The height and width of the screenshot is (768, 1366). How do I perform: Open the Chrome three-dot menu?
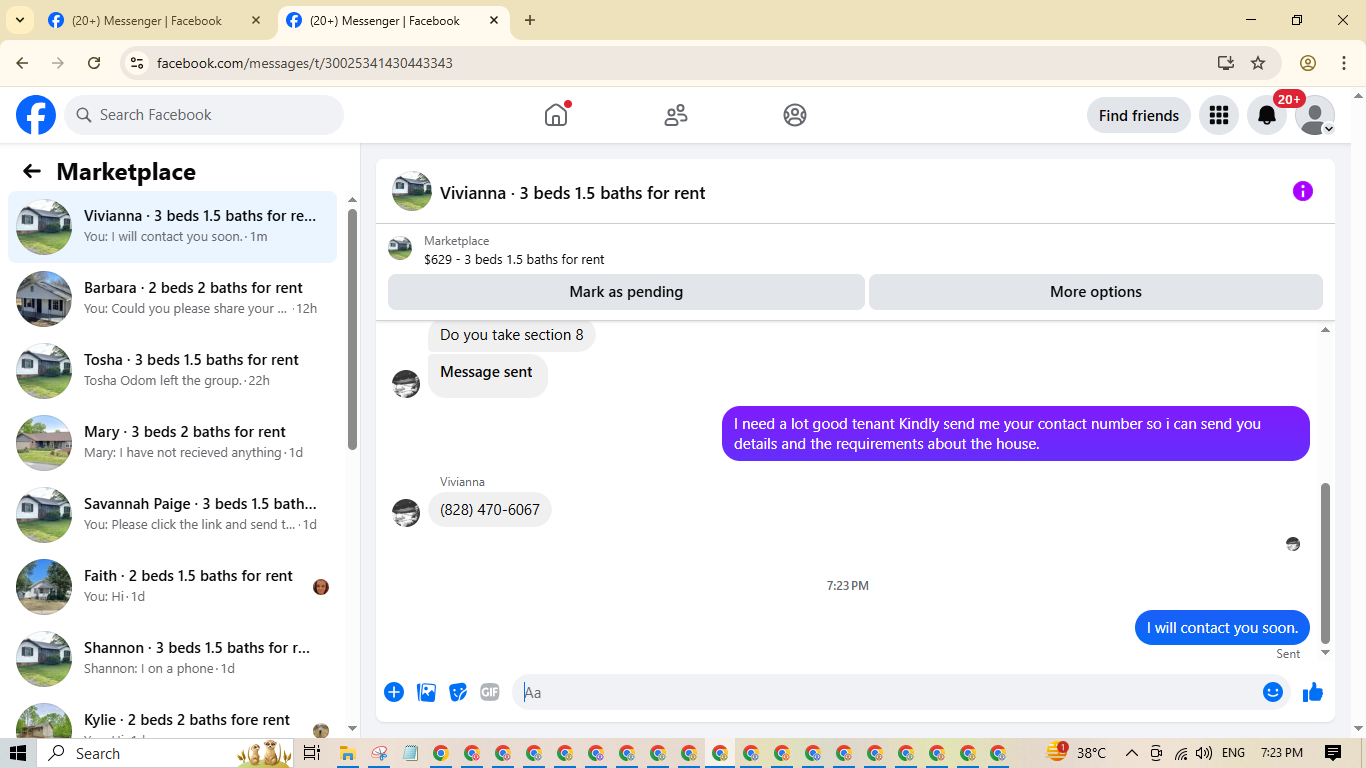pyautogui.click(x=1344, y=63)
